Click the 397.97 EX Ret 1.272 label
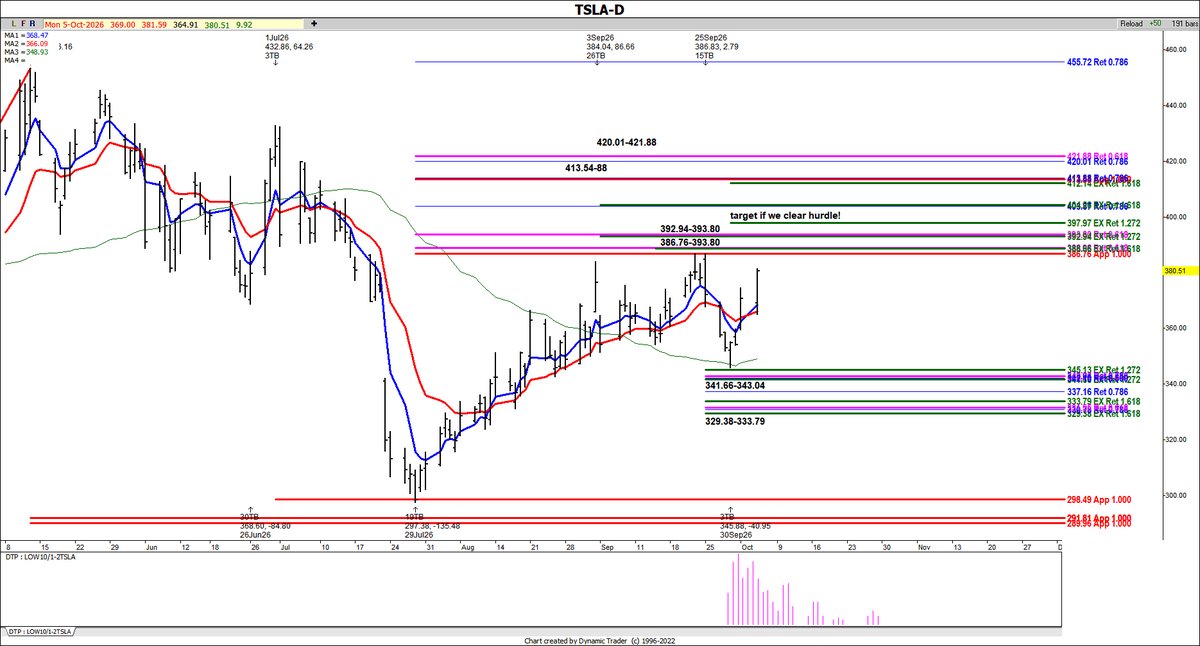This screenshot has width=1200, height=646. (1102, 223)
